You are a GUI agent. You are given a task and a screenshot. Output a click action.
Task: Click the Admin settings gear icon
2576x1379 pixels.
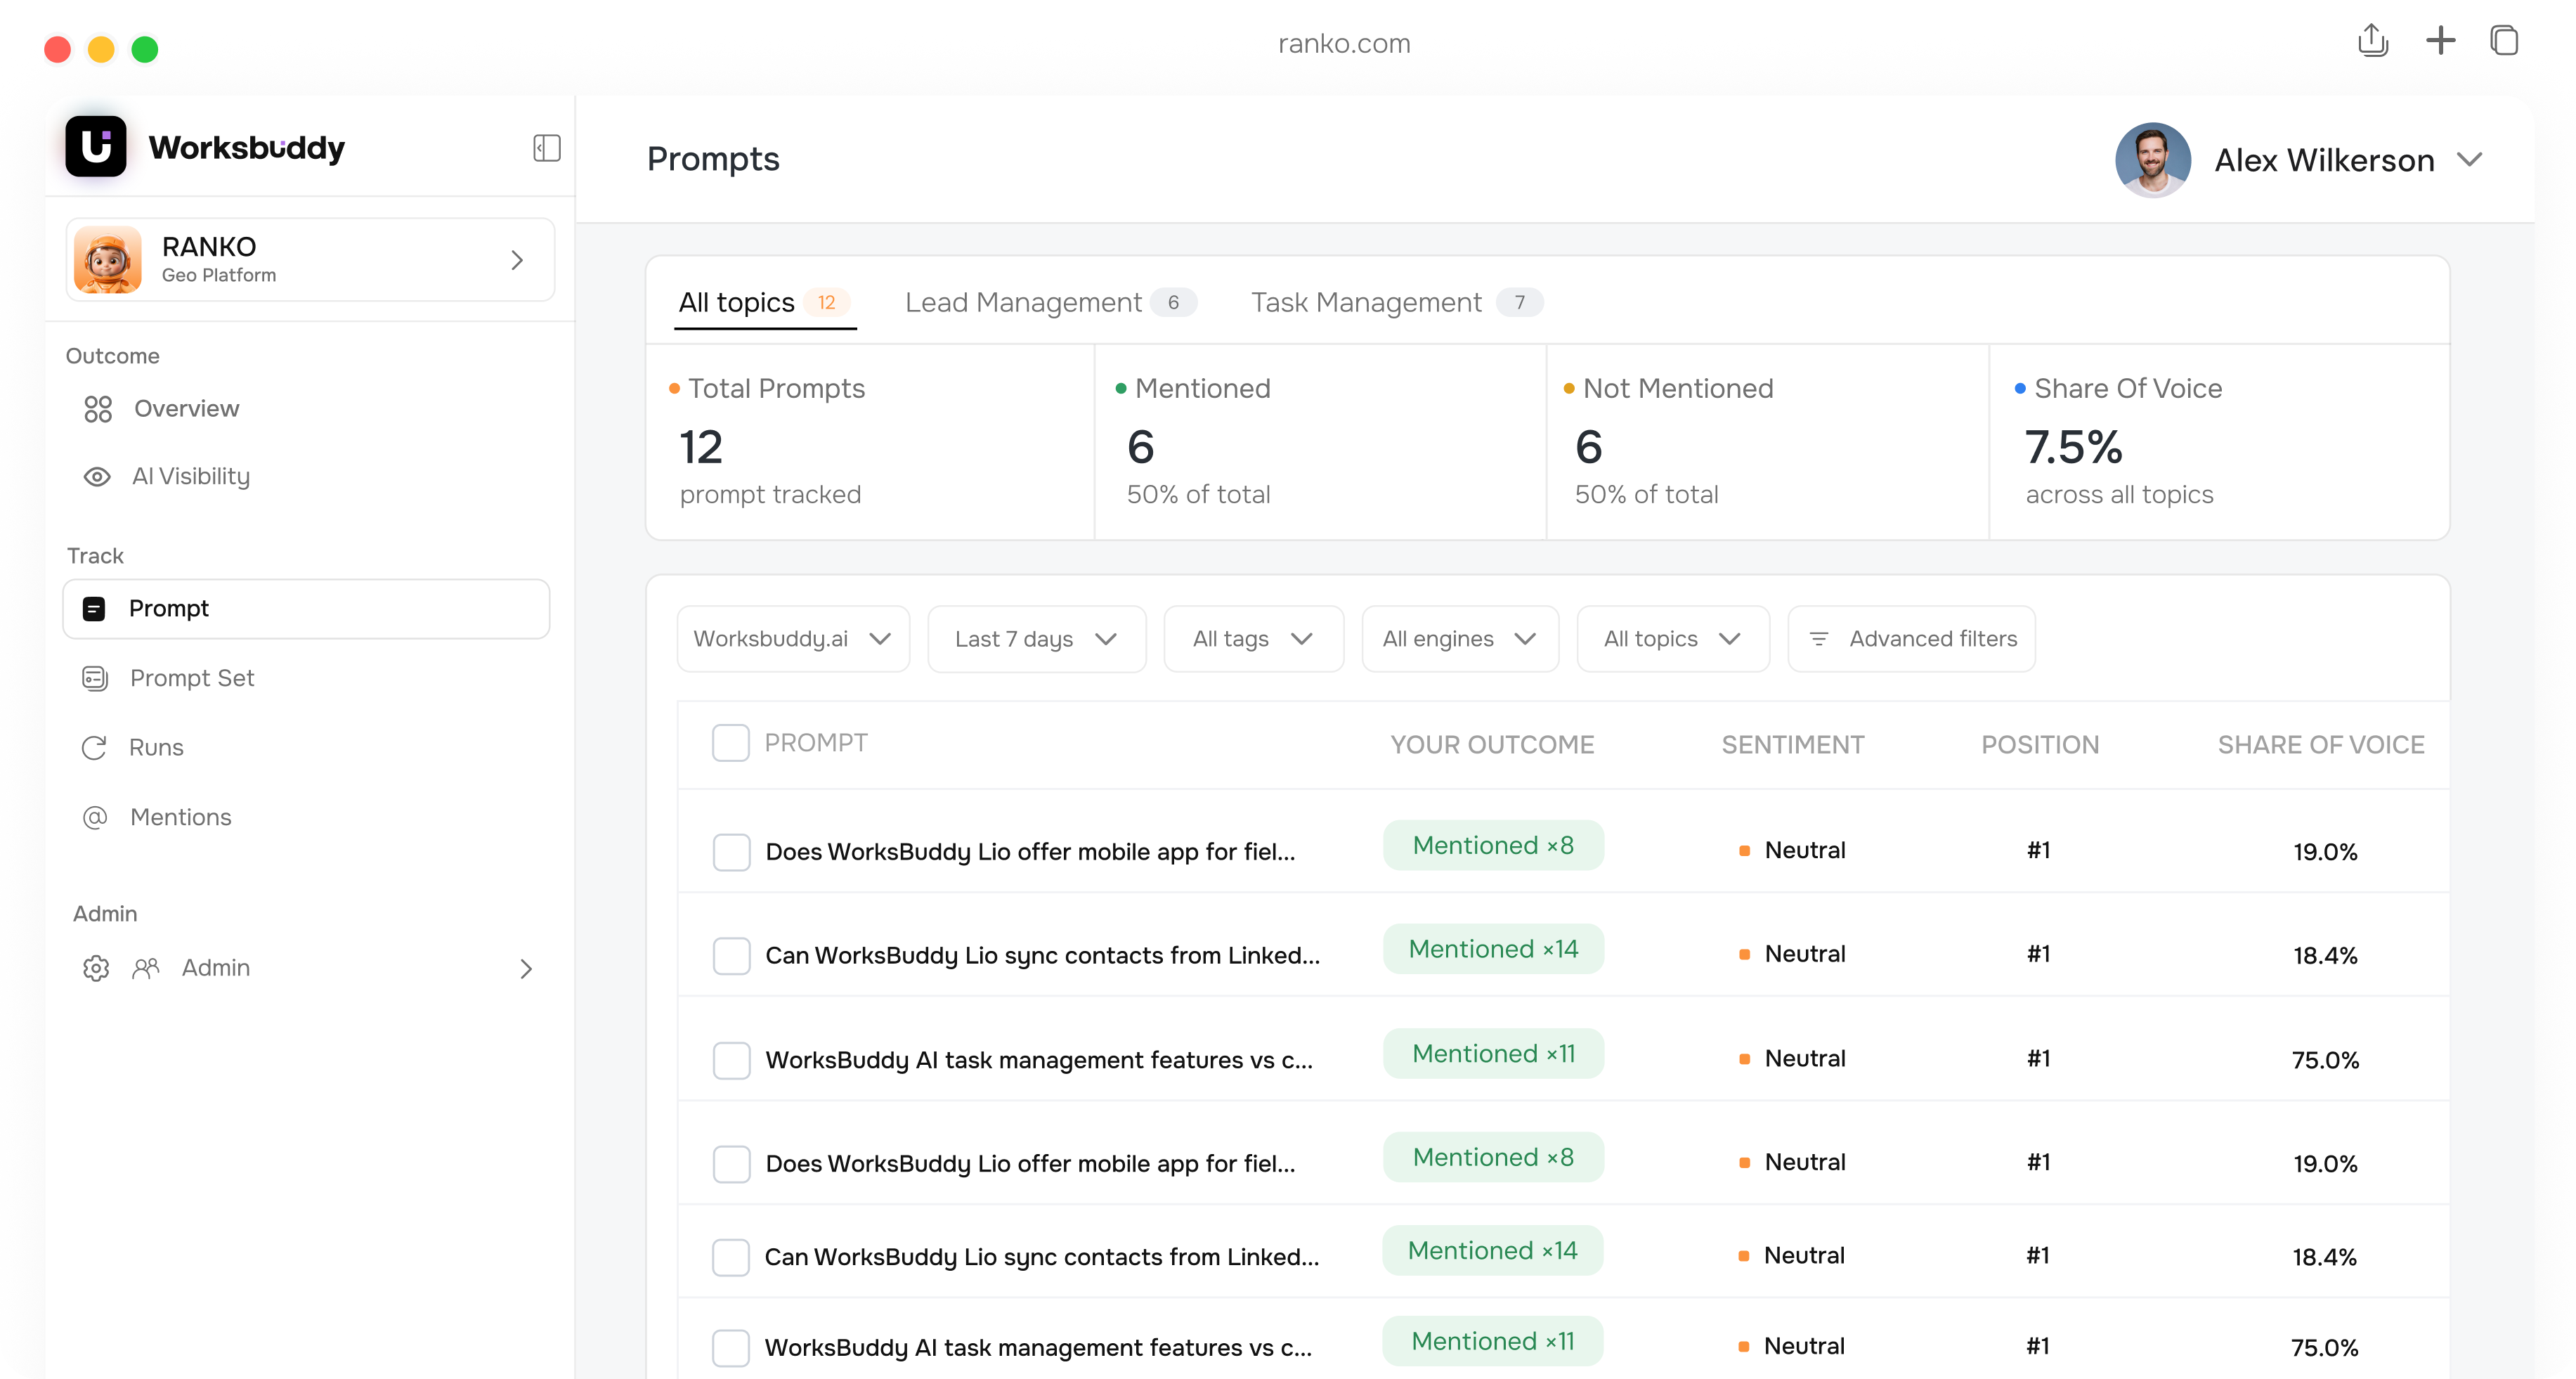pos(96,968)
